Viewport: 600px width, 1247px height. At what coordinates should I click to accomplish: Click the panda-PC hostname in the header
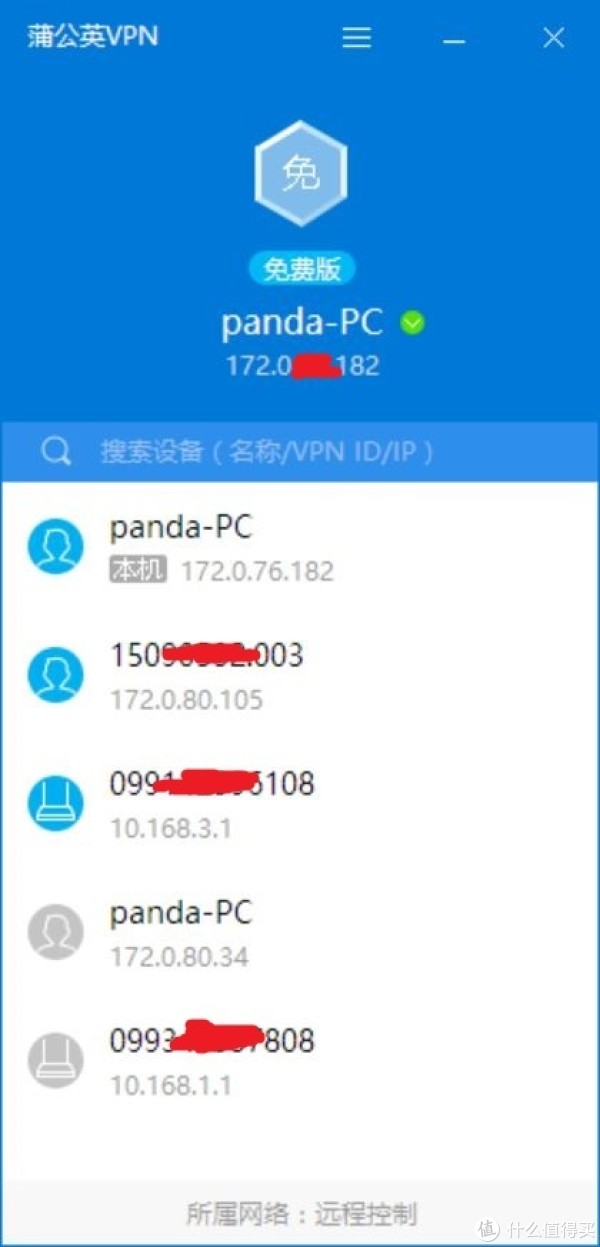[x=302, y=323]
